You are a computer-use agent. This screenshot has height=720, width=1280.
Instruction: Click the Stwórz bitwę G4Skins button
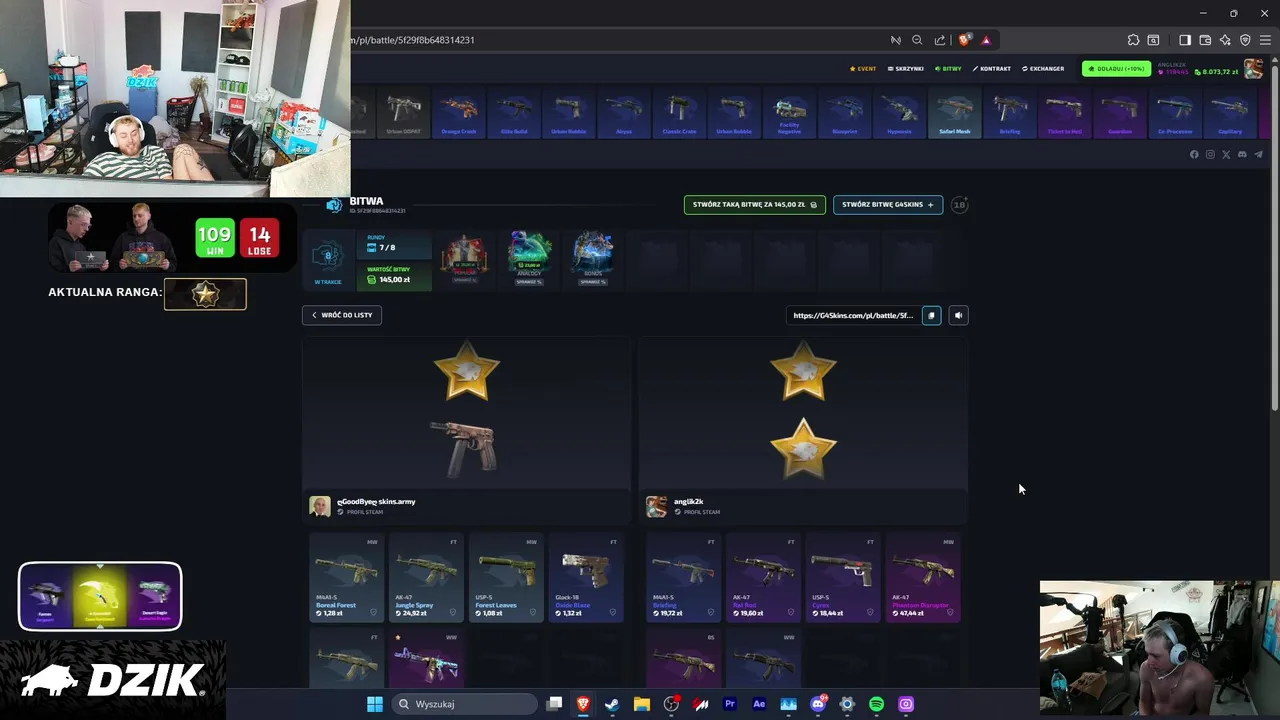888,205
